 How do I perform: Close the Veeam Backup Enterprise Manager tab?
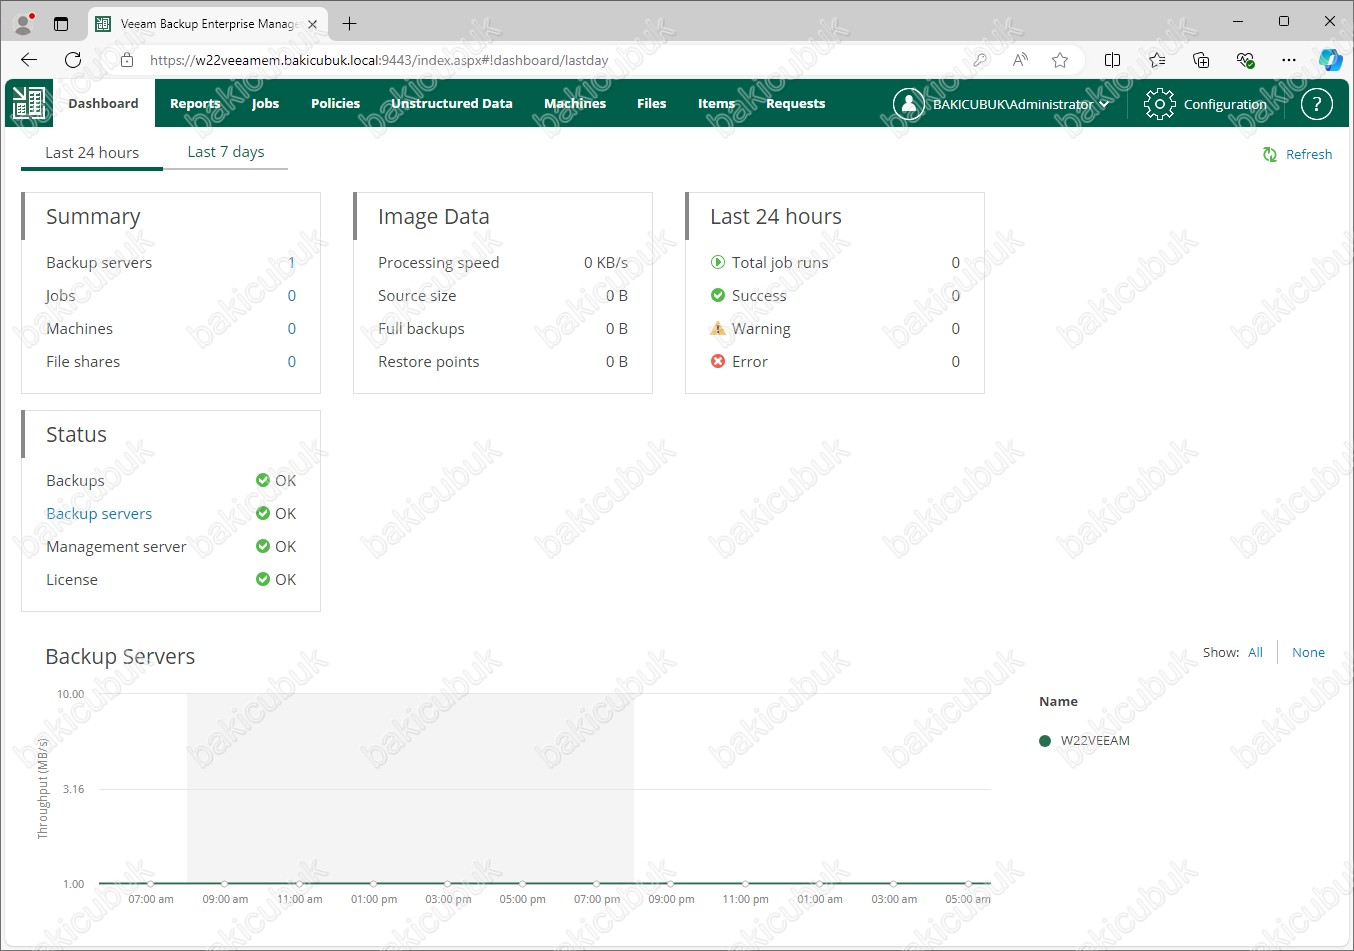[x=312, y=24]
